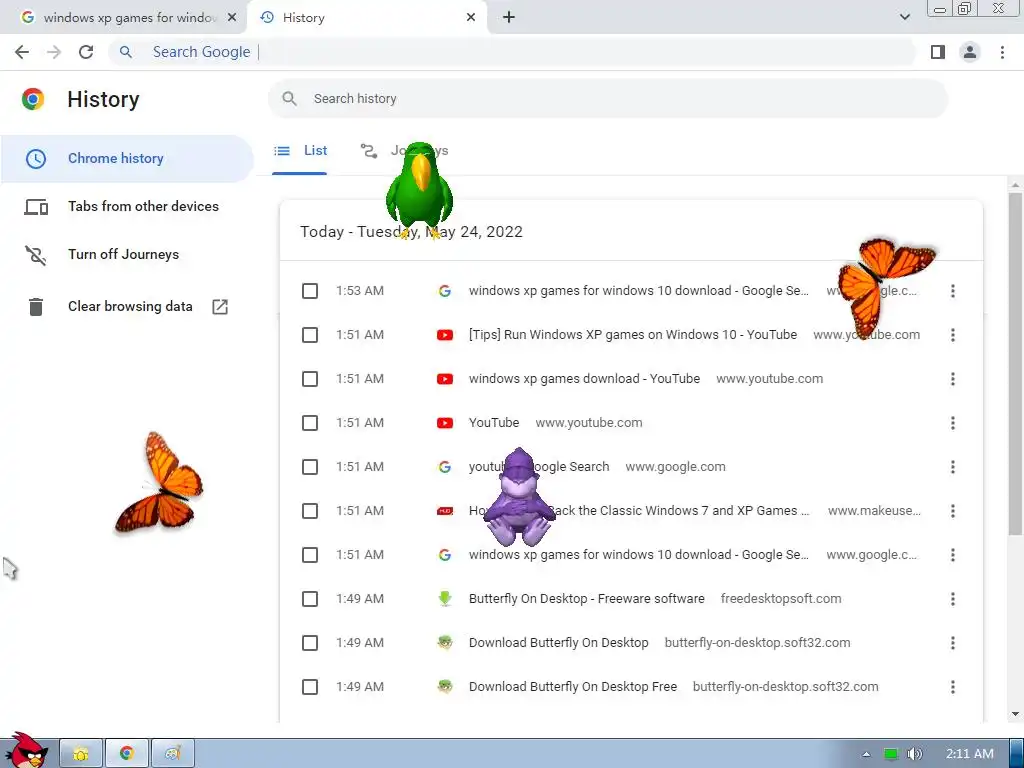Check the Butterfly On Desktop Freeware entry

pos(310,599)
